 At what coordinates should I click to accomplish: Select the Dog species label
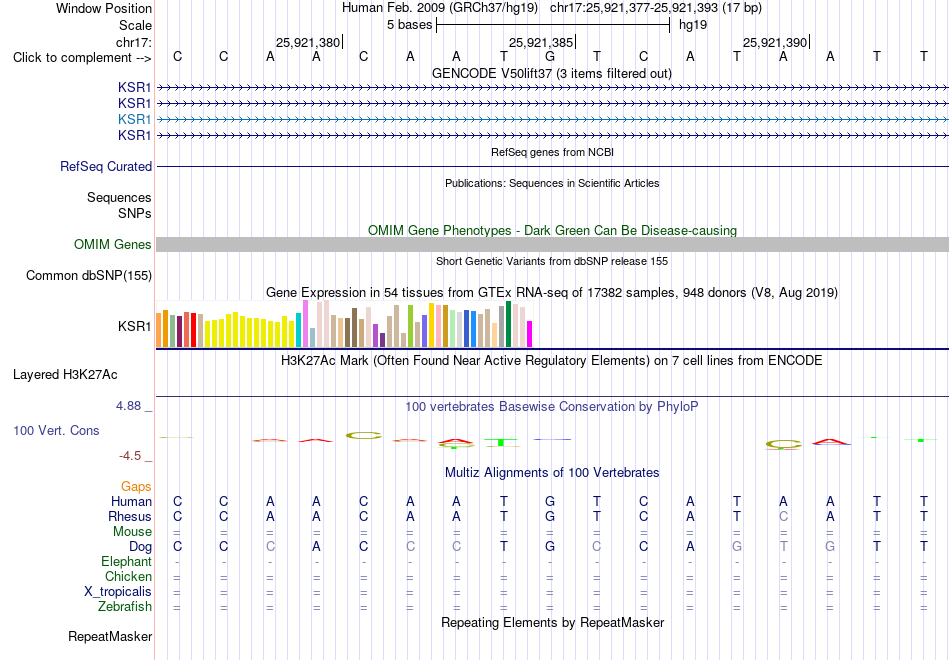[140, 547]
